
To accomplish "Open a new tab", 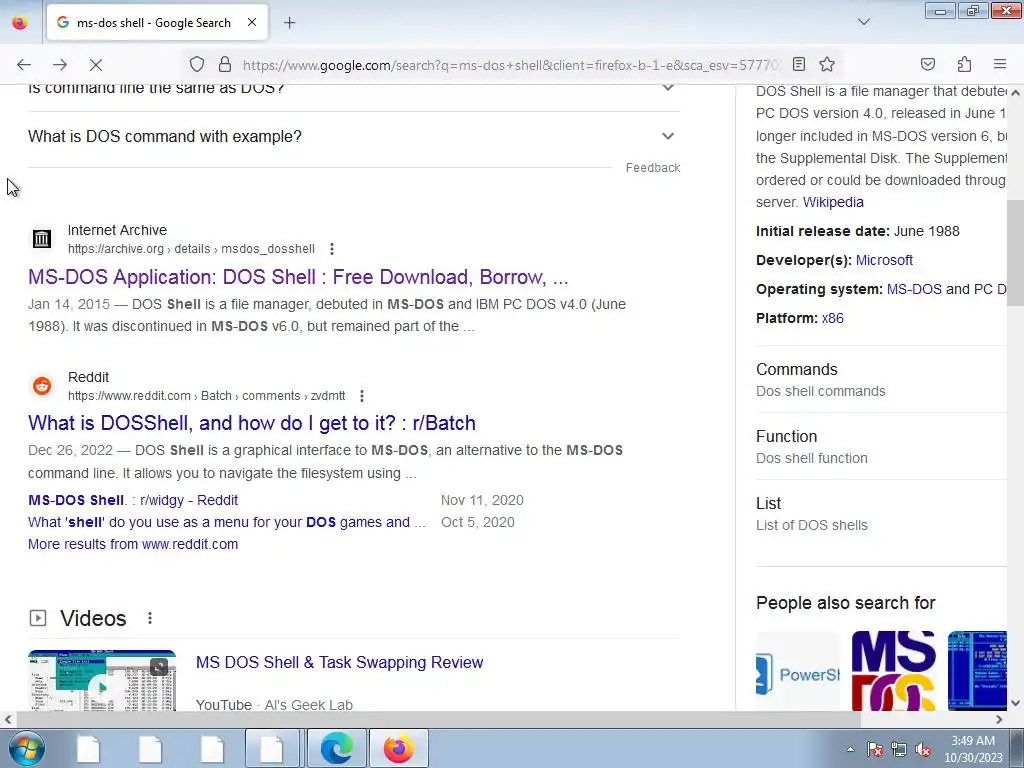I will (289, 23).
